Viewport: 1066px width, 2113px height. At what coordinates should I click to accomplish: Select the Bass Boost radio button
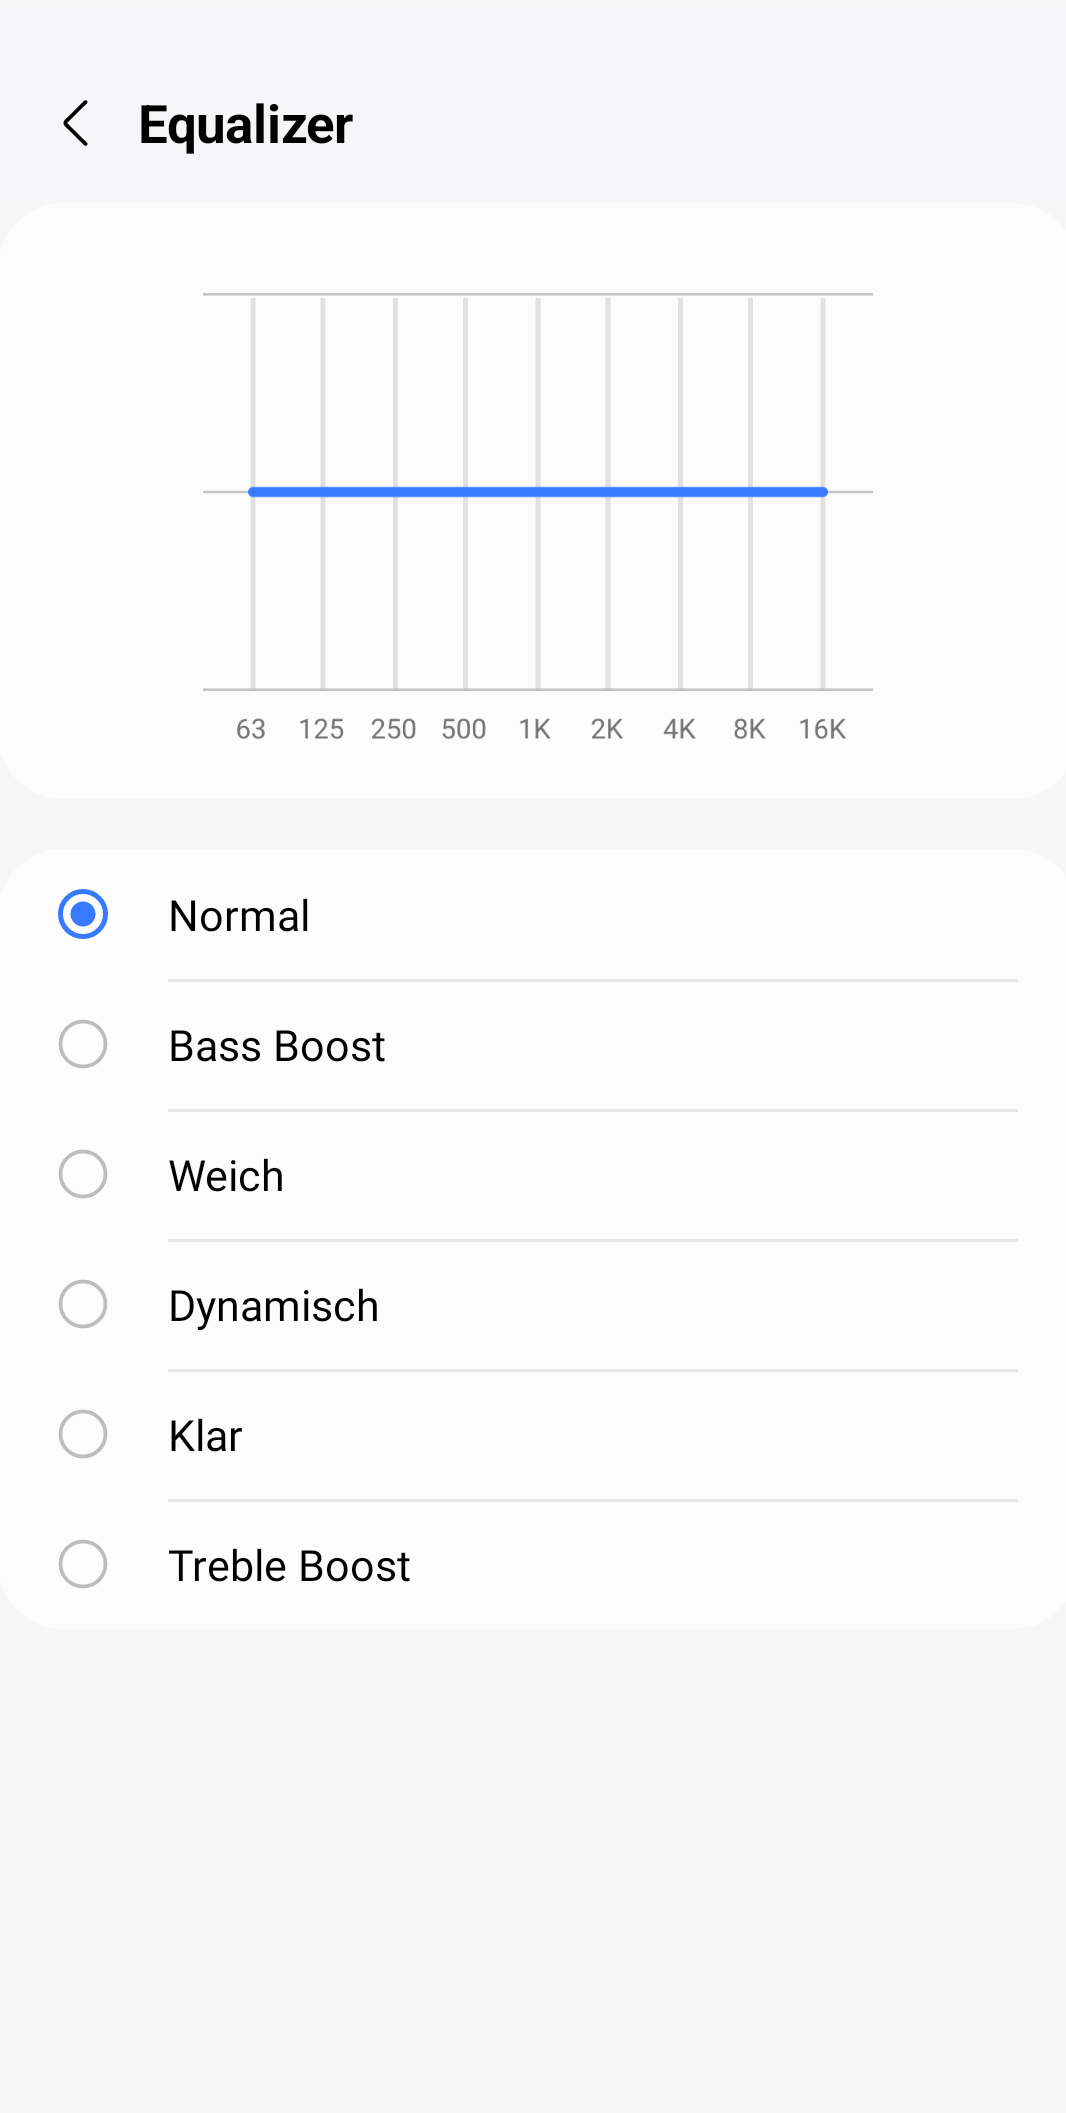point(83,1045)
